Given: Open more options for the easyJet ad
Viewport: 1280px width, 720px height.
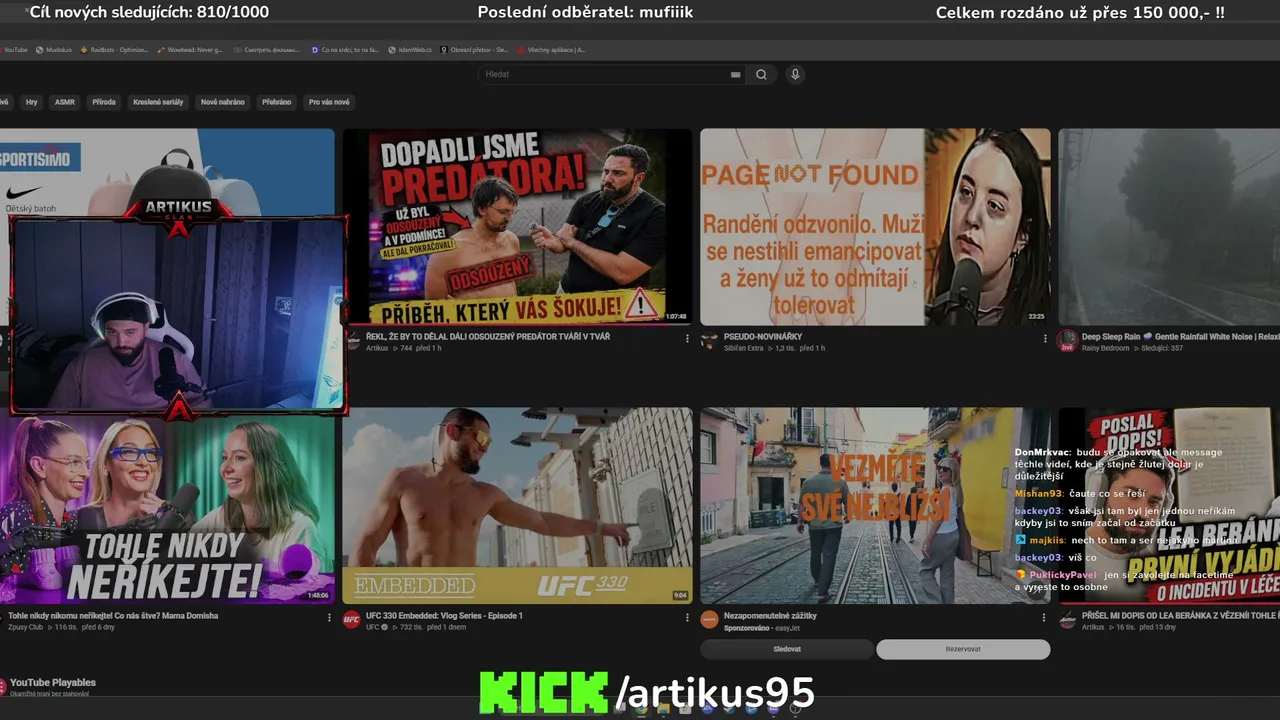Looking at the screenshot, I should 1045,618.
